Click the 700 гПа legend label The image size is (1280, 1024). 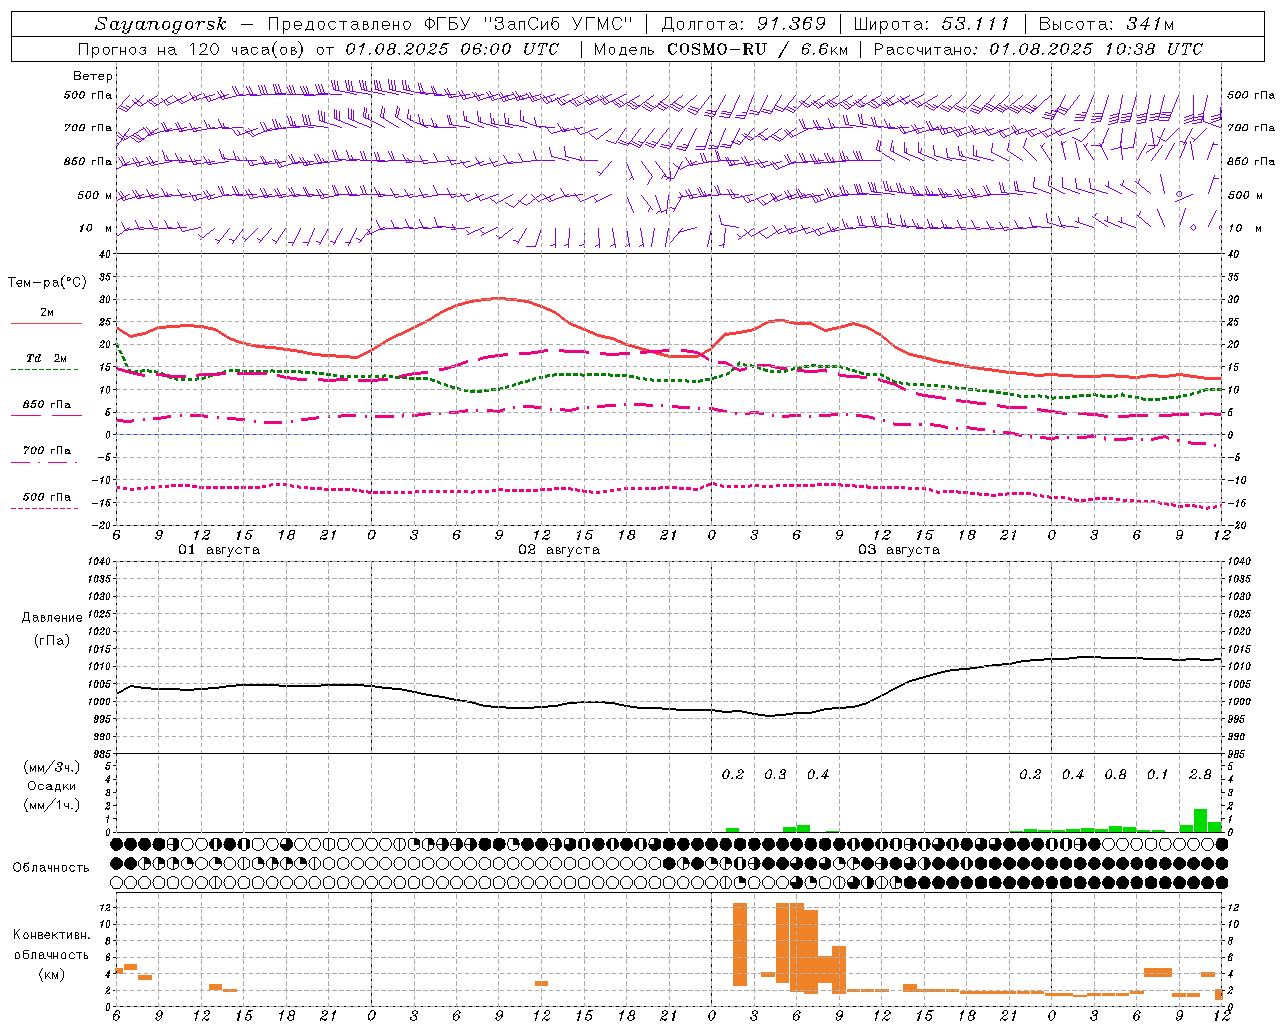(x=47, y=450)
